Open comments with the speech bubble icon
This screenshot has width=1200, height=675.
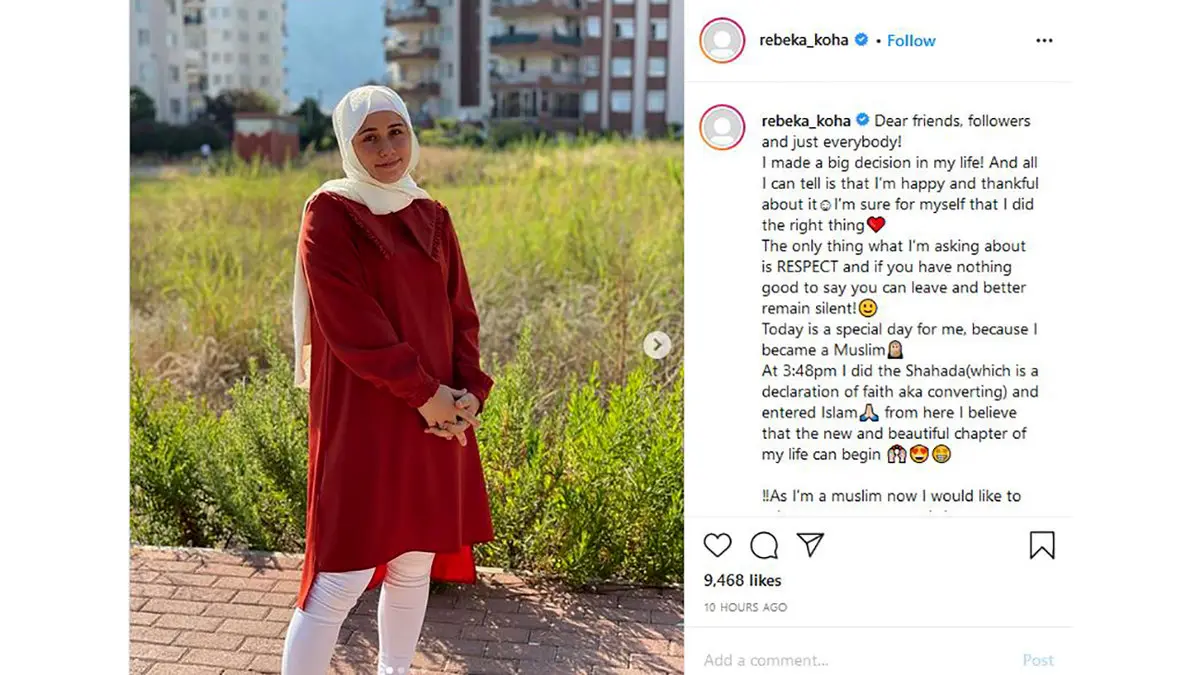pyautogui.click(x=764, y=545)
